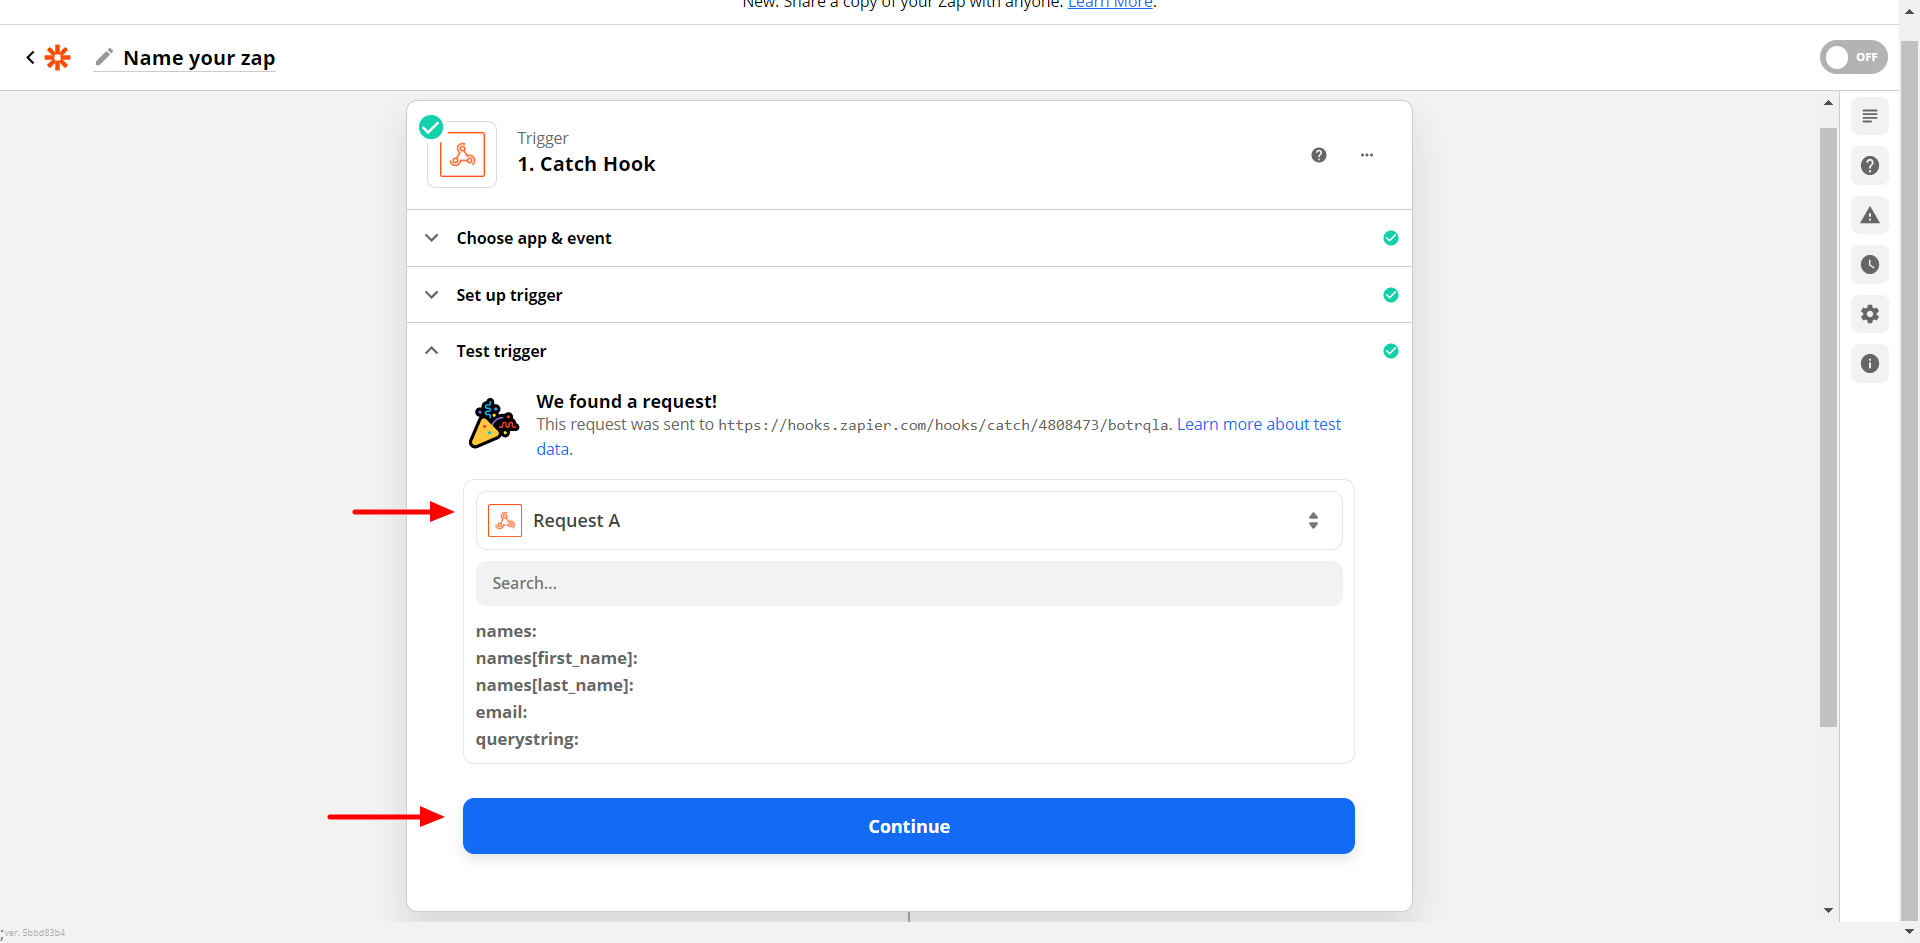Click the editor vertical scrollbar thumb
Image resolution: width=1920 pixels, height=943 pixels.
click(1829, 427)
